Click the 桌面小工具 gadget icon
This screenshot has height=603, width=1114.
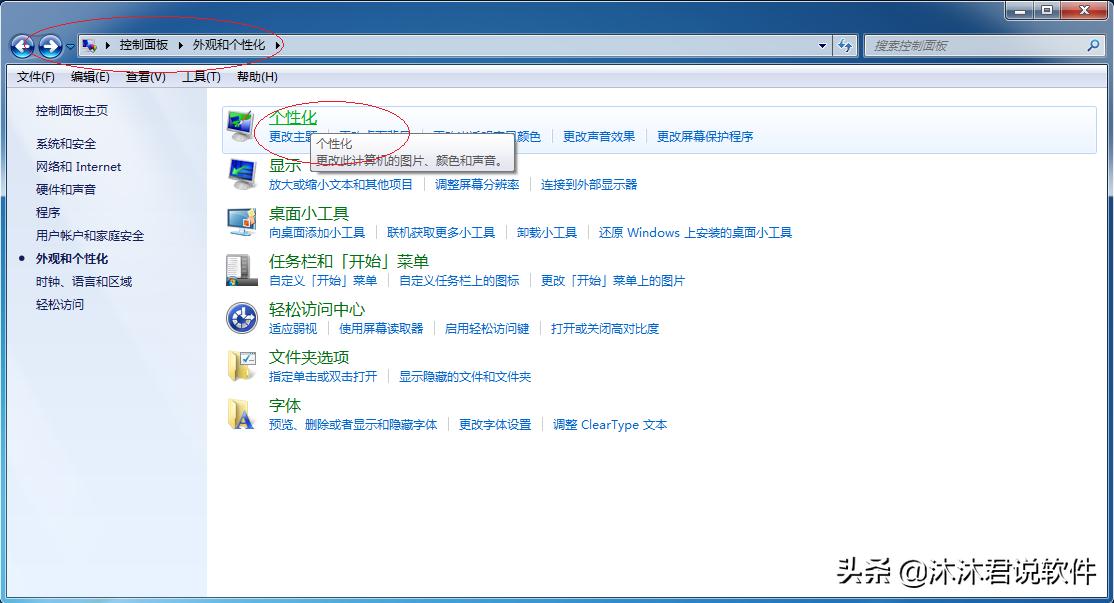tap(240, 222)
